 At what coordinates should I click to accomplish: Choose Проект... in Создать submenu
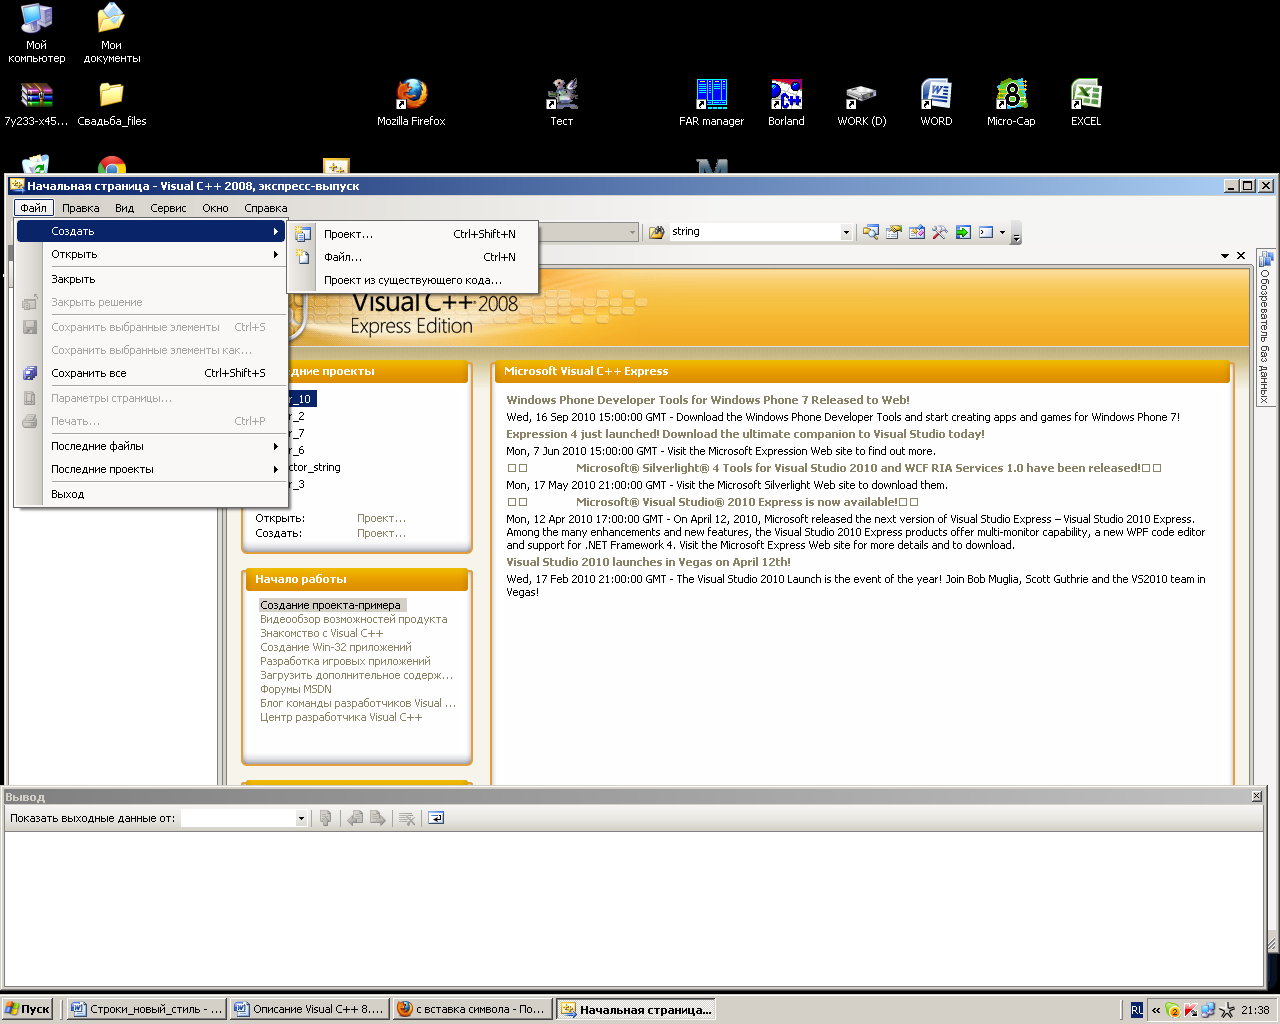pos(413,234)
